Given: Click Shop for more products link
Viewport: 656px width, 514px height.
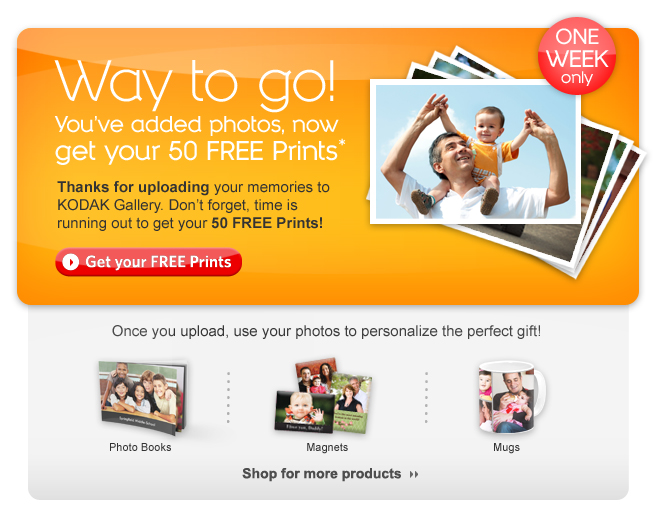Looking at the screenshot, I should 321,473.
